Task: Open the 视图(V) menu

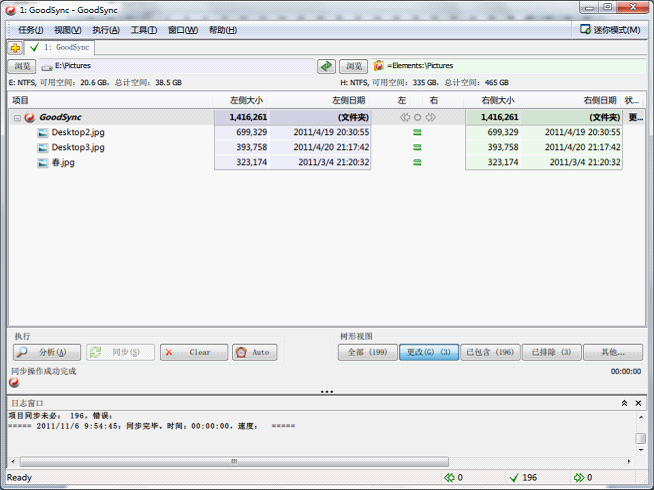Action: tap(68, 30)
